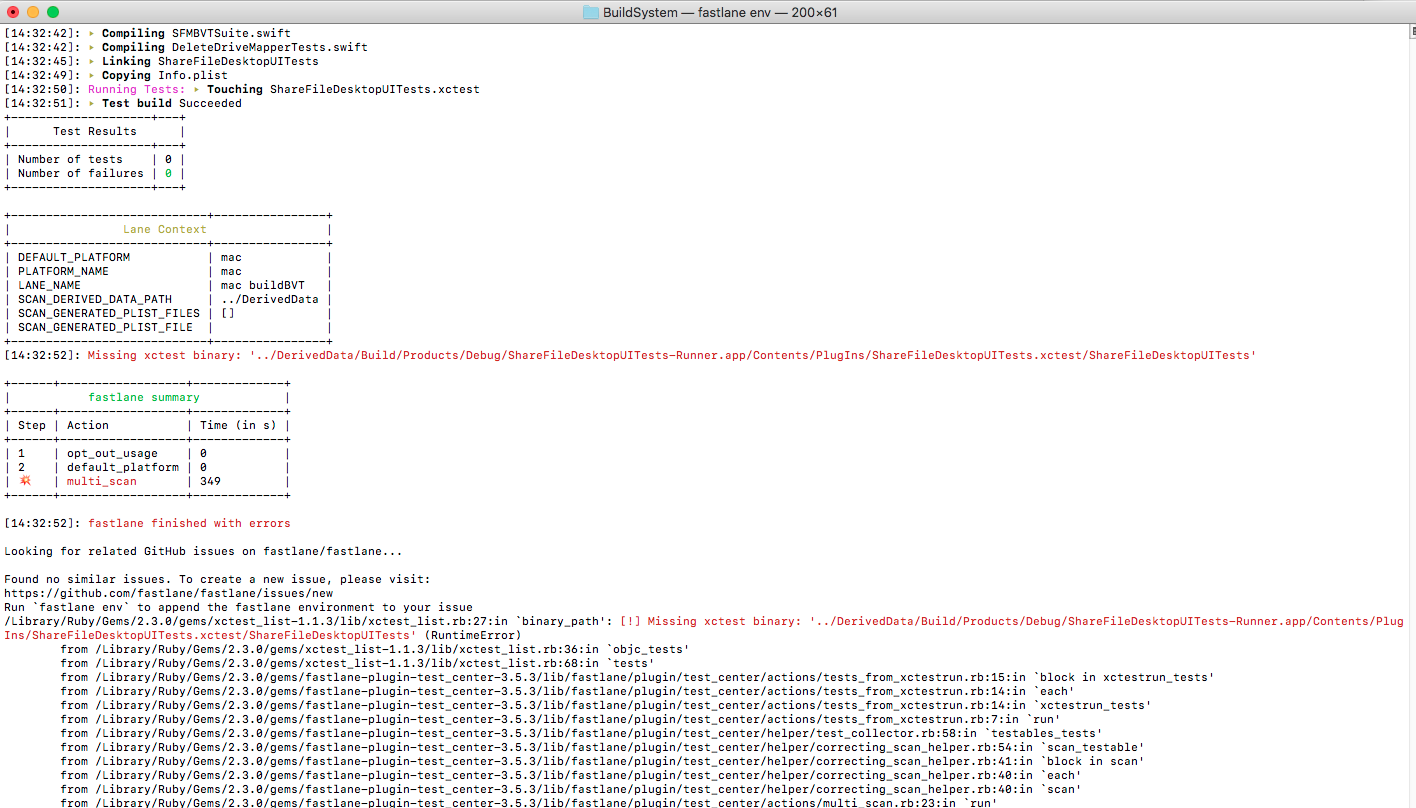Click the 'opt_out_usage' step row
This screenshot has height=808, width=1416.
tap(147, 453)
